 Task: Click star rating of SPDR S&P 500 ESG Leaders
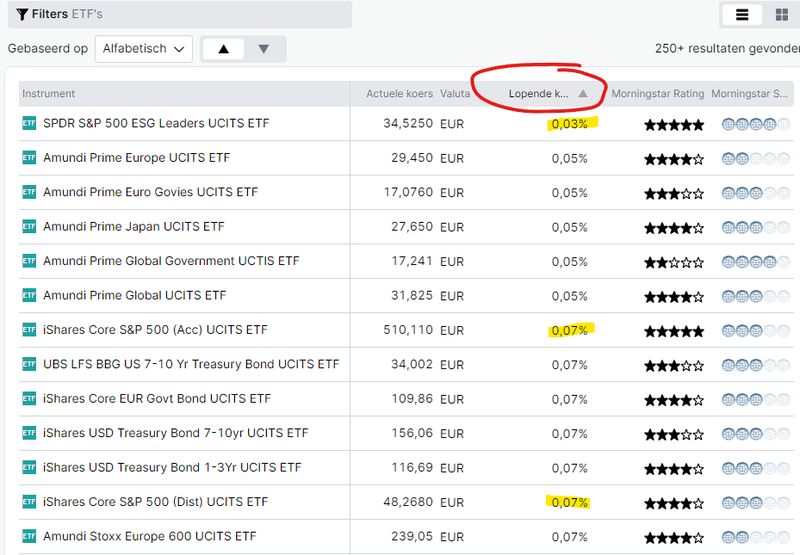pos(674,125)
